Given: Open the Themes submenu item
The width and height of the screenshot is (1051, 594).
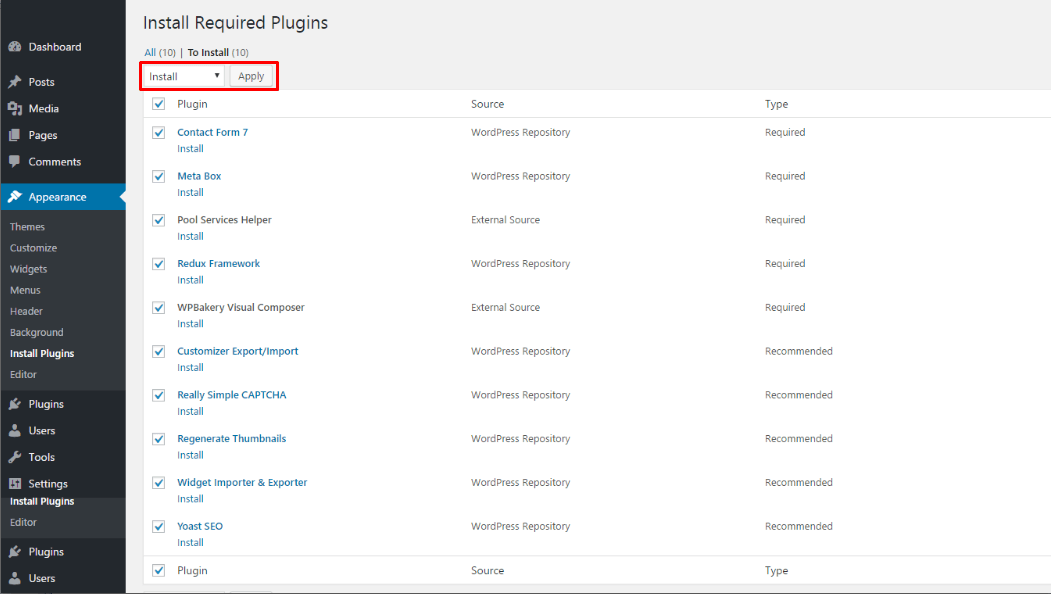Looking at the screenshot, I should (27, 227).
